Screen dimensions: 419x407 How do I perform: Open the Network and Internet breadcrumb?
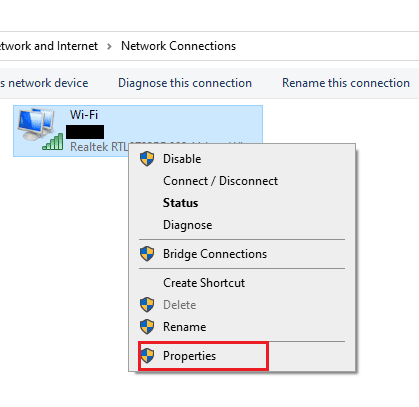click(x=49, y=46)
